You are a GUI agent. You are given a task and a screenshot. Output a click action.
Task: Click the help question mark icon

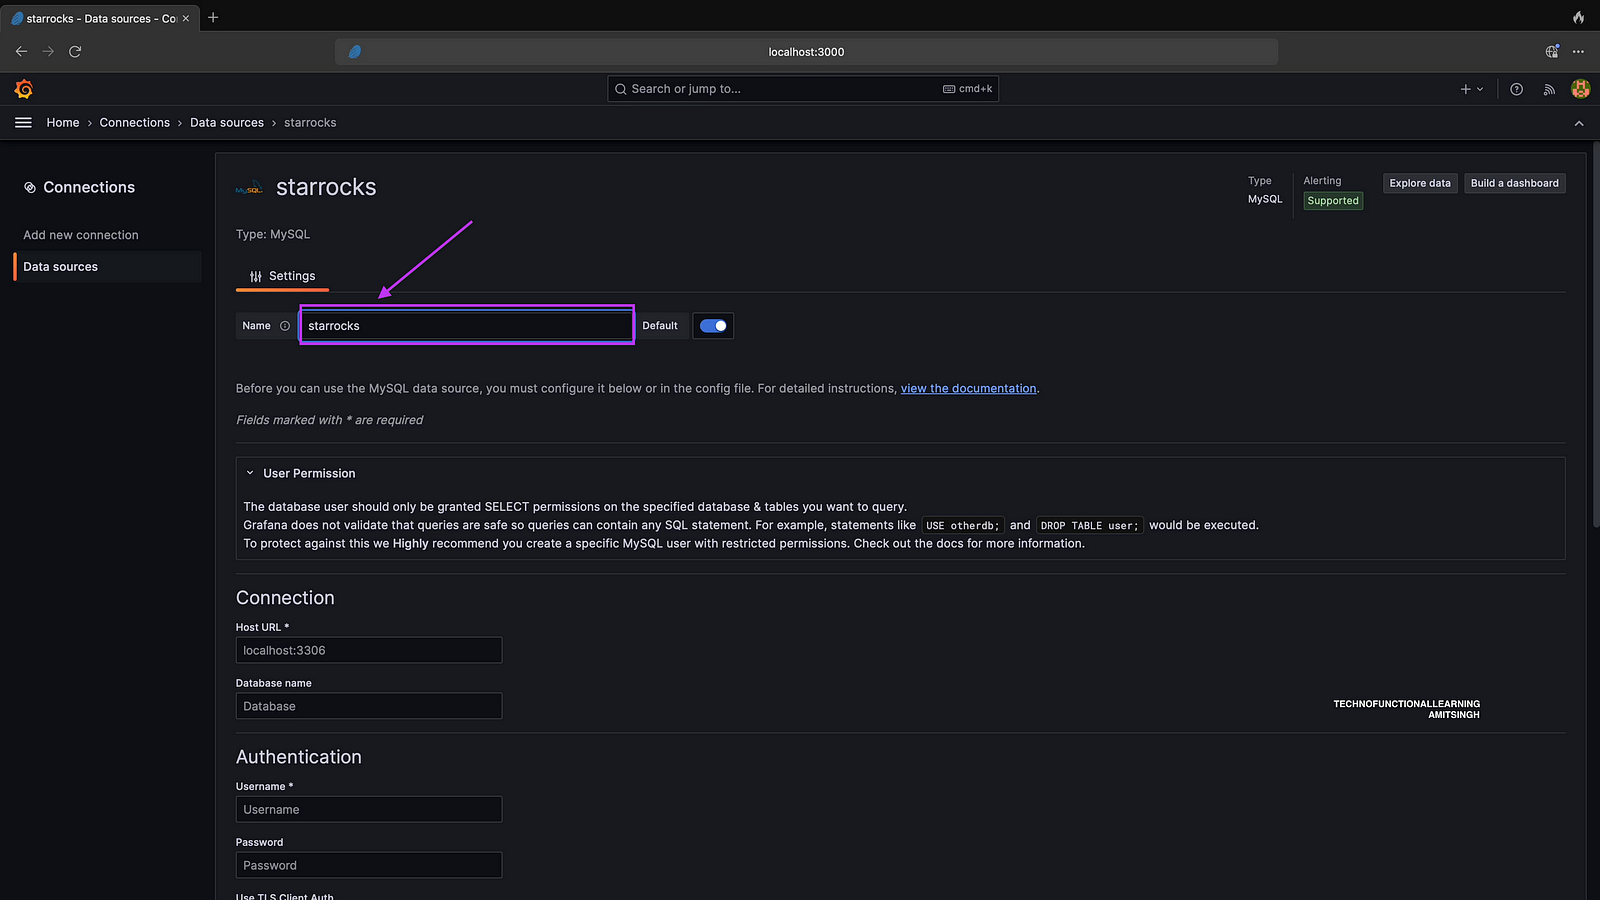pyautogui.click(x=1516, y=89)
